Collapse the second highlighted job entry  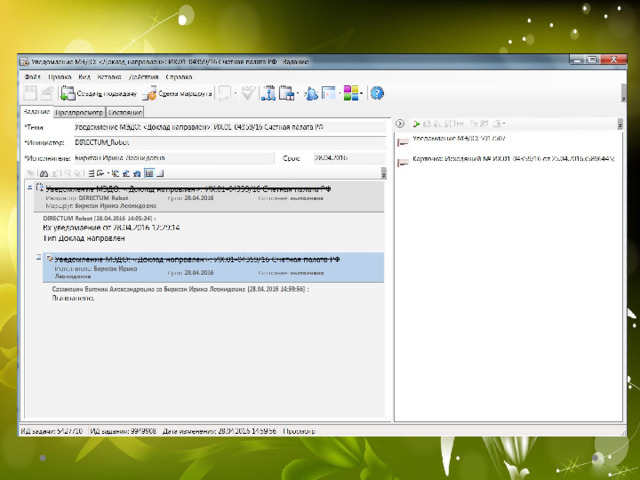pos(38,258)
